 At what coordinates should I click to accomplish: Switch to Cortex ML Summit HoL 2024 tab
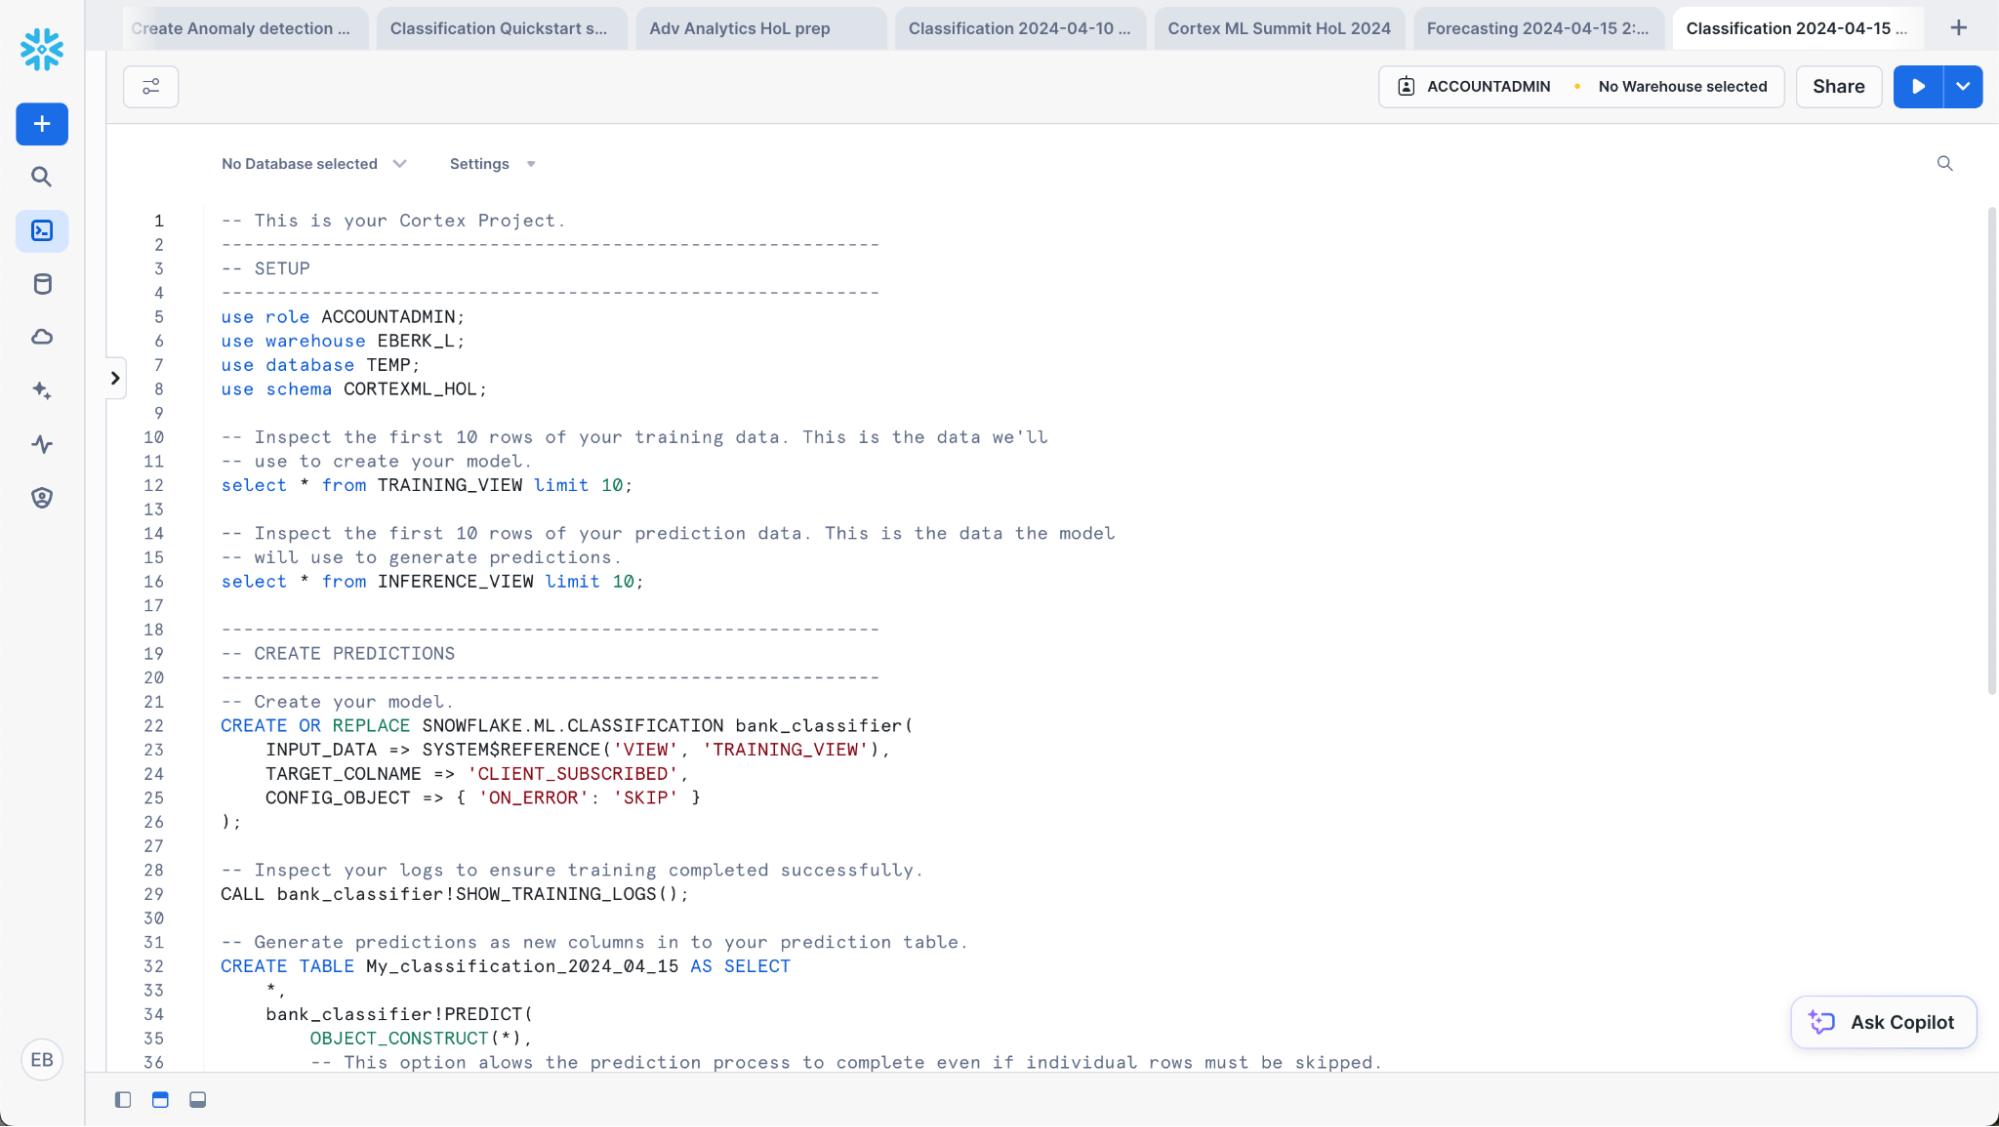pos(1278,28)
